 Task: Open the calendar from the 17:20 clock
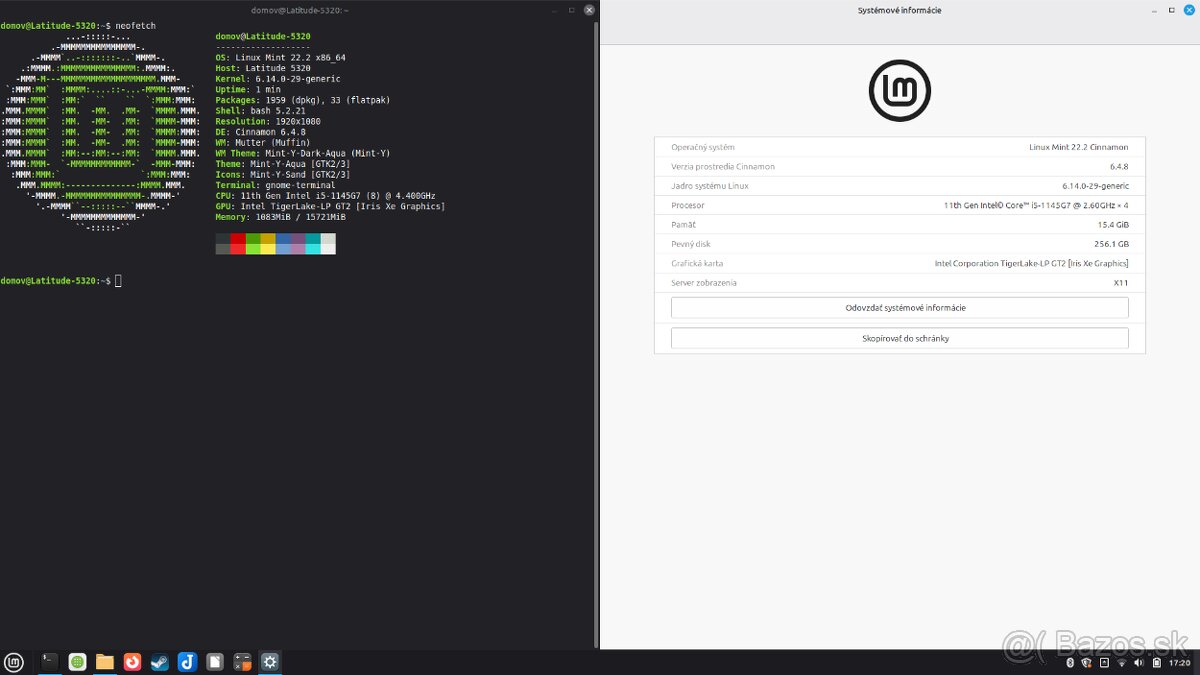pos(1180,663)
